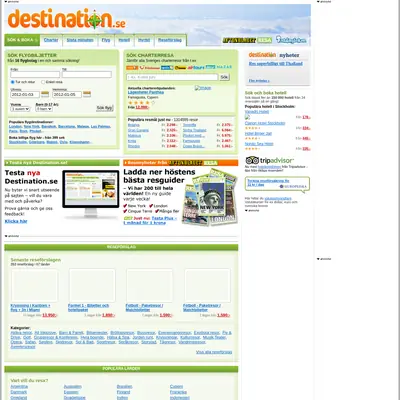The width and height of the screenshot is (400, 400).
Task: Click the Airtours logo in charter panel
Action: coord(196,67)
